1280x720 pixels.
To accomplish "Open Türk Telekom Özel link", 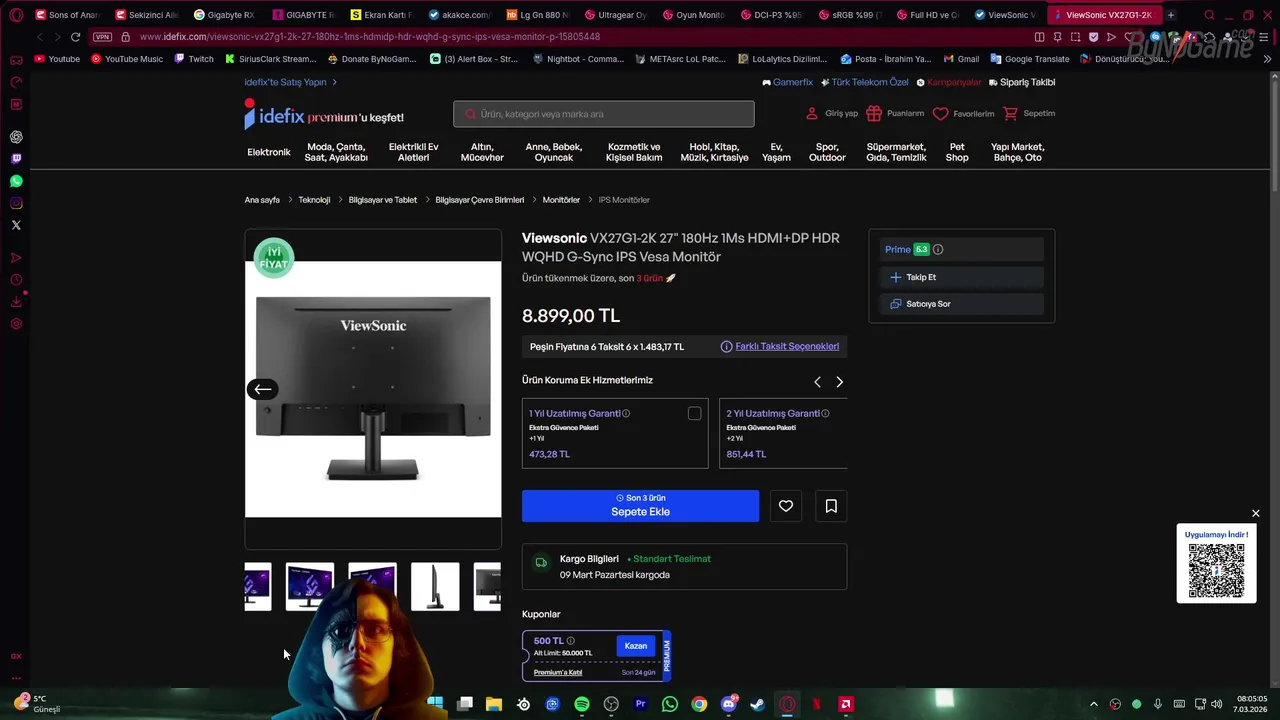I will coord(865,82).
